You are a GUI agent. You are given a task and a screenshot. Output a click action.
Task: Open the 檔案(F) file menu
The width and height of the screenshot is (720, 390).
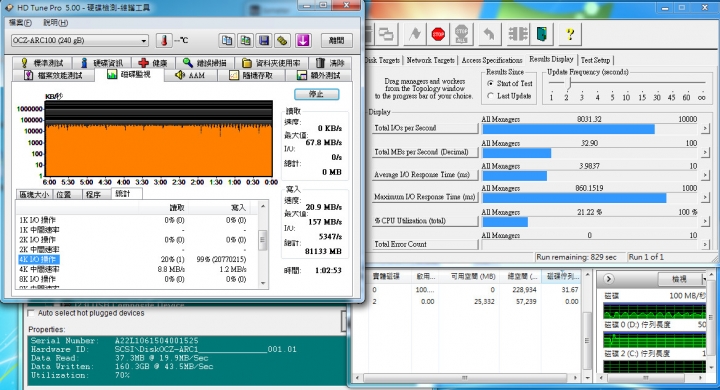[x=21, y=23]
